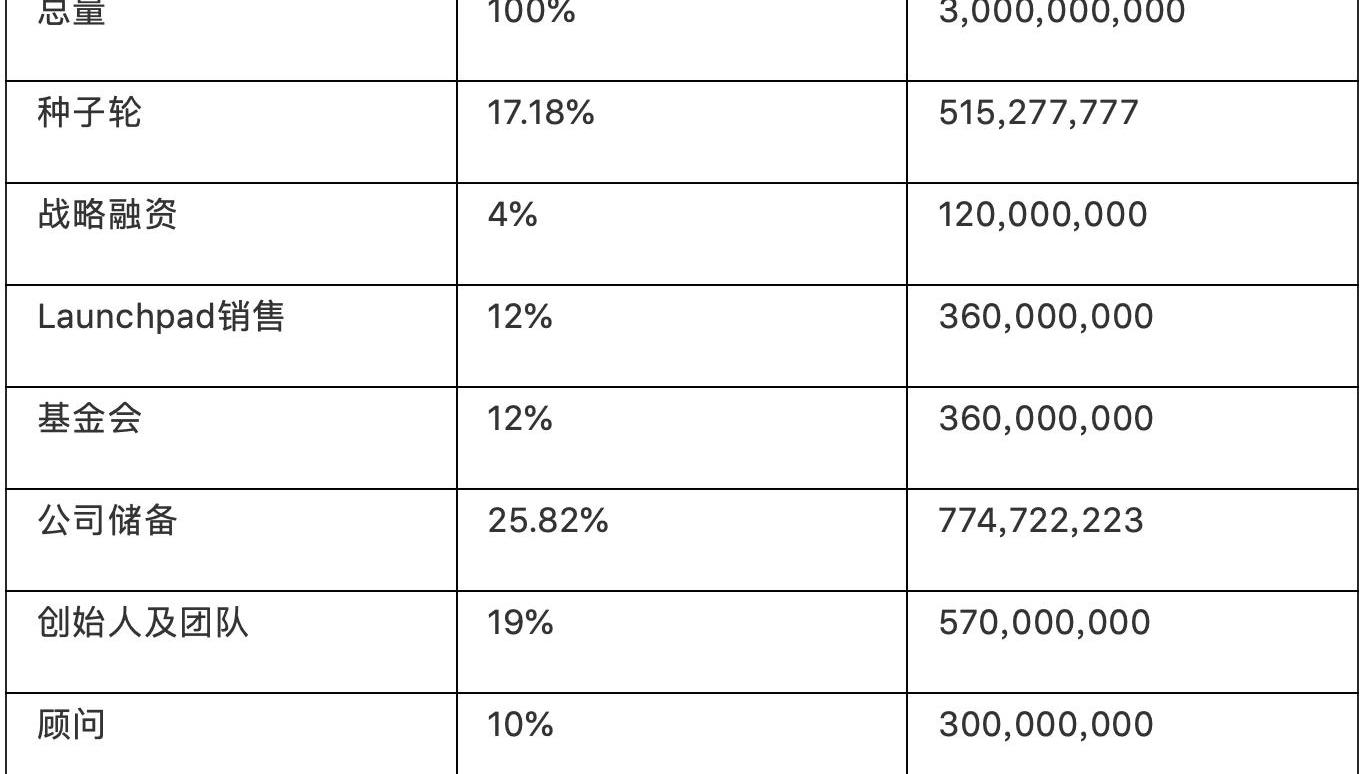The image size is (1366, 774).
Task: Click 360,000,000 in the Launchpad销售 row
Action: tap(1045, 317)
